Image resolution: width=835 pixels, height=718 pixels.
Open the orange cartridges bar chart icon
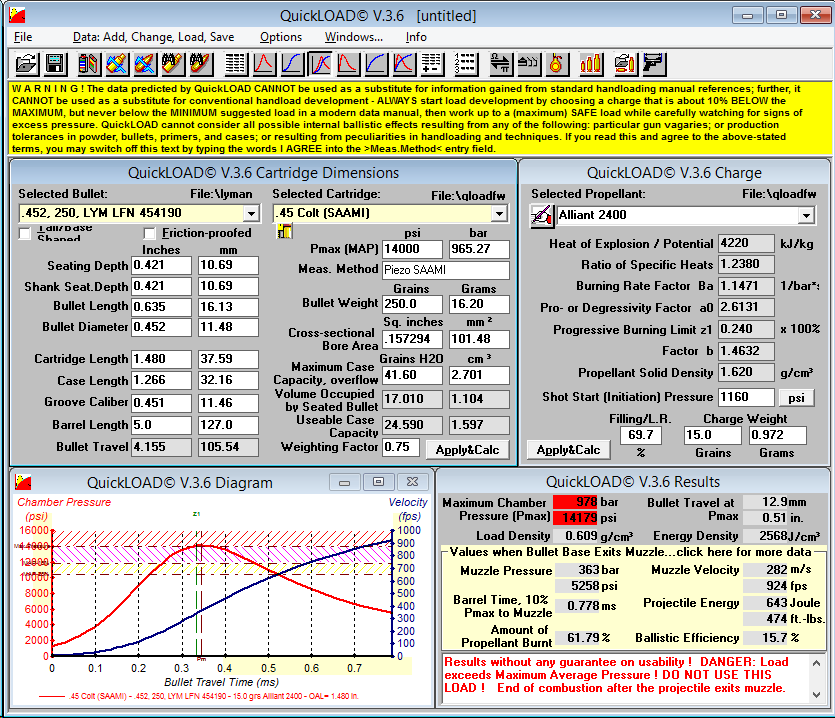pyautogui.click(x=591, y=64)
